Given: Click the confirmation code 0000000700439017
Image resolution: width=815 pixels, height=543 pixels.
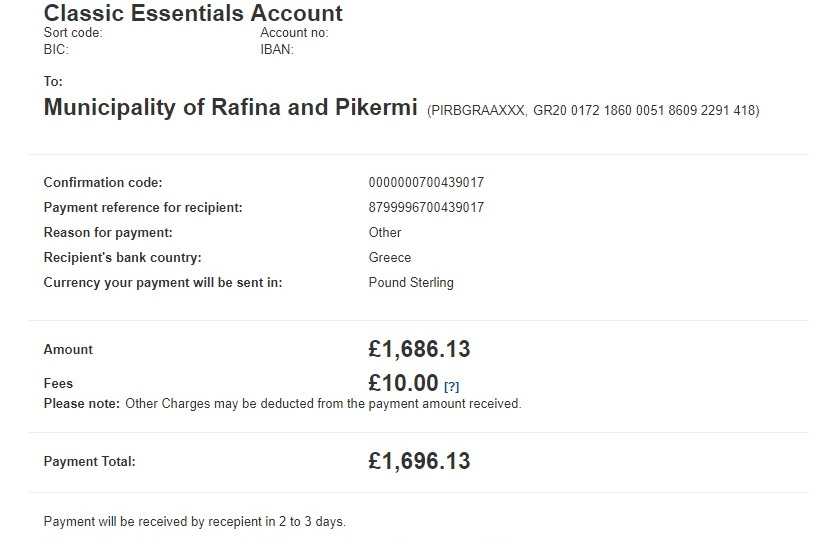Looking at the screenshot, I should click(x=426, y=182).
